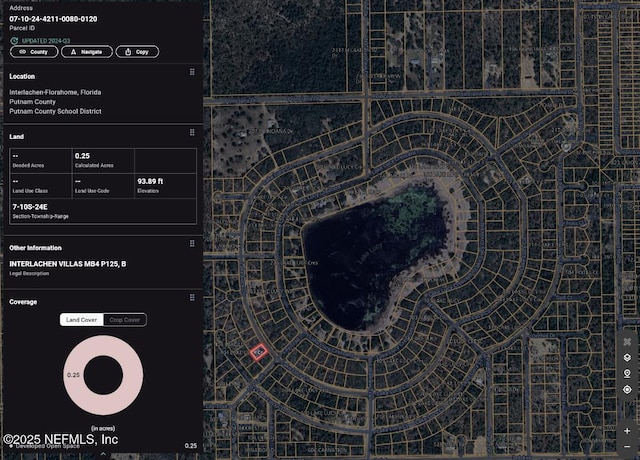Expand the panel with bottom chevron
The height and width of the screenshot is (460, 640).
103,454
